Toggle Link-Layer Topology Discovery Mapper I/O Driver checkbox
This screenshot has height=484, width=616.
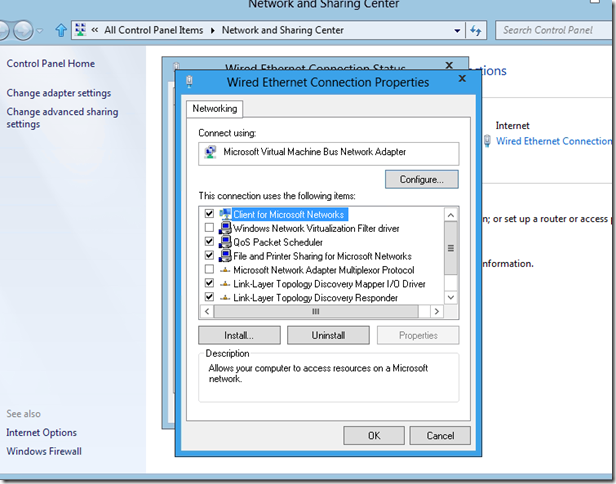pos(209,283)
